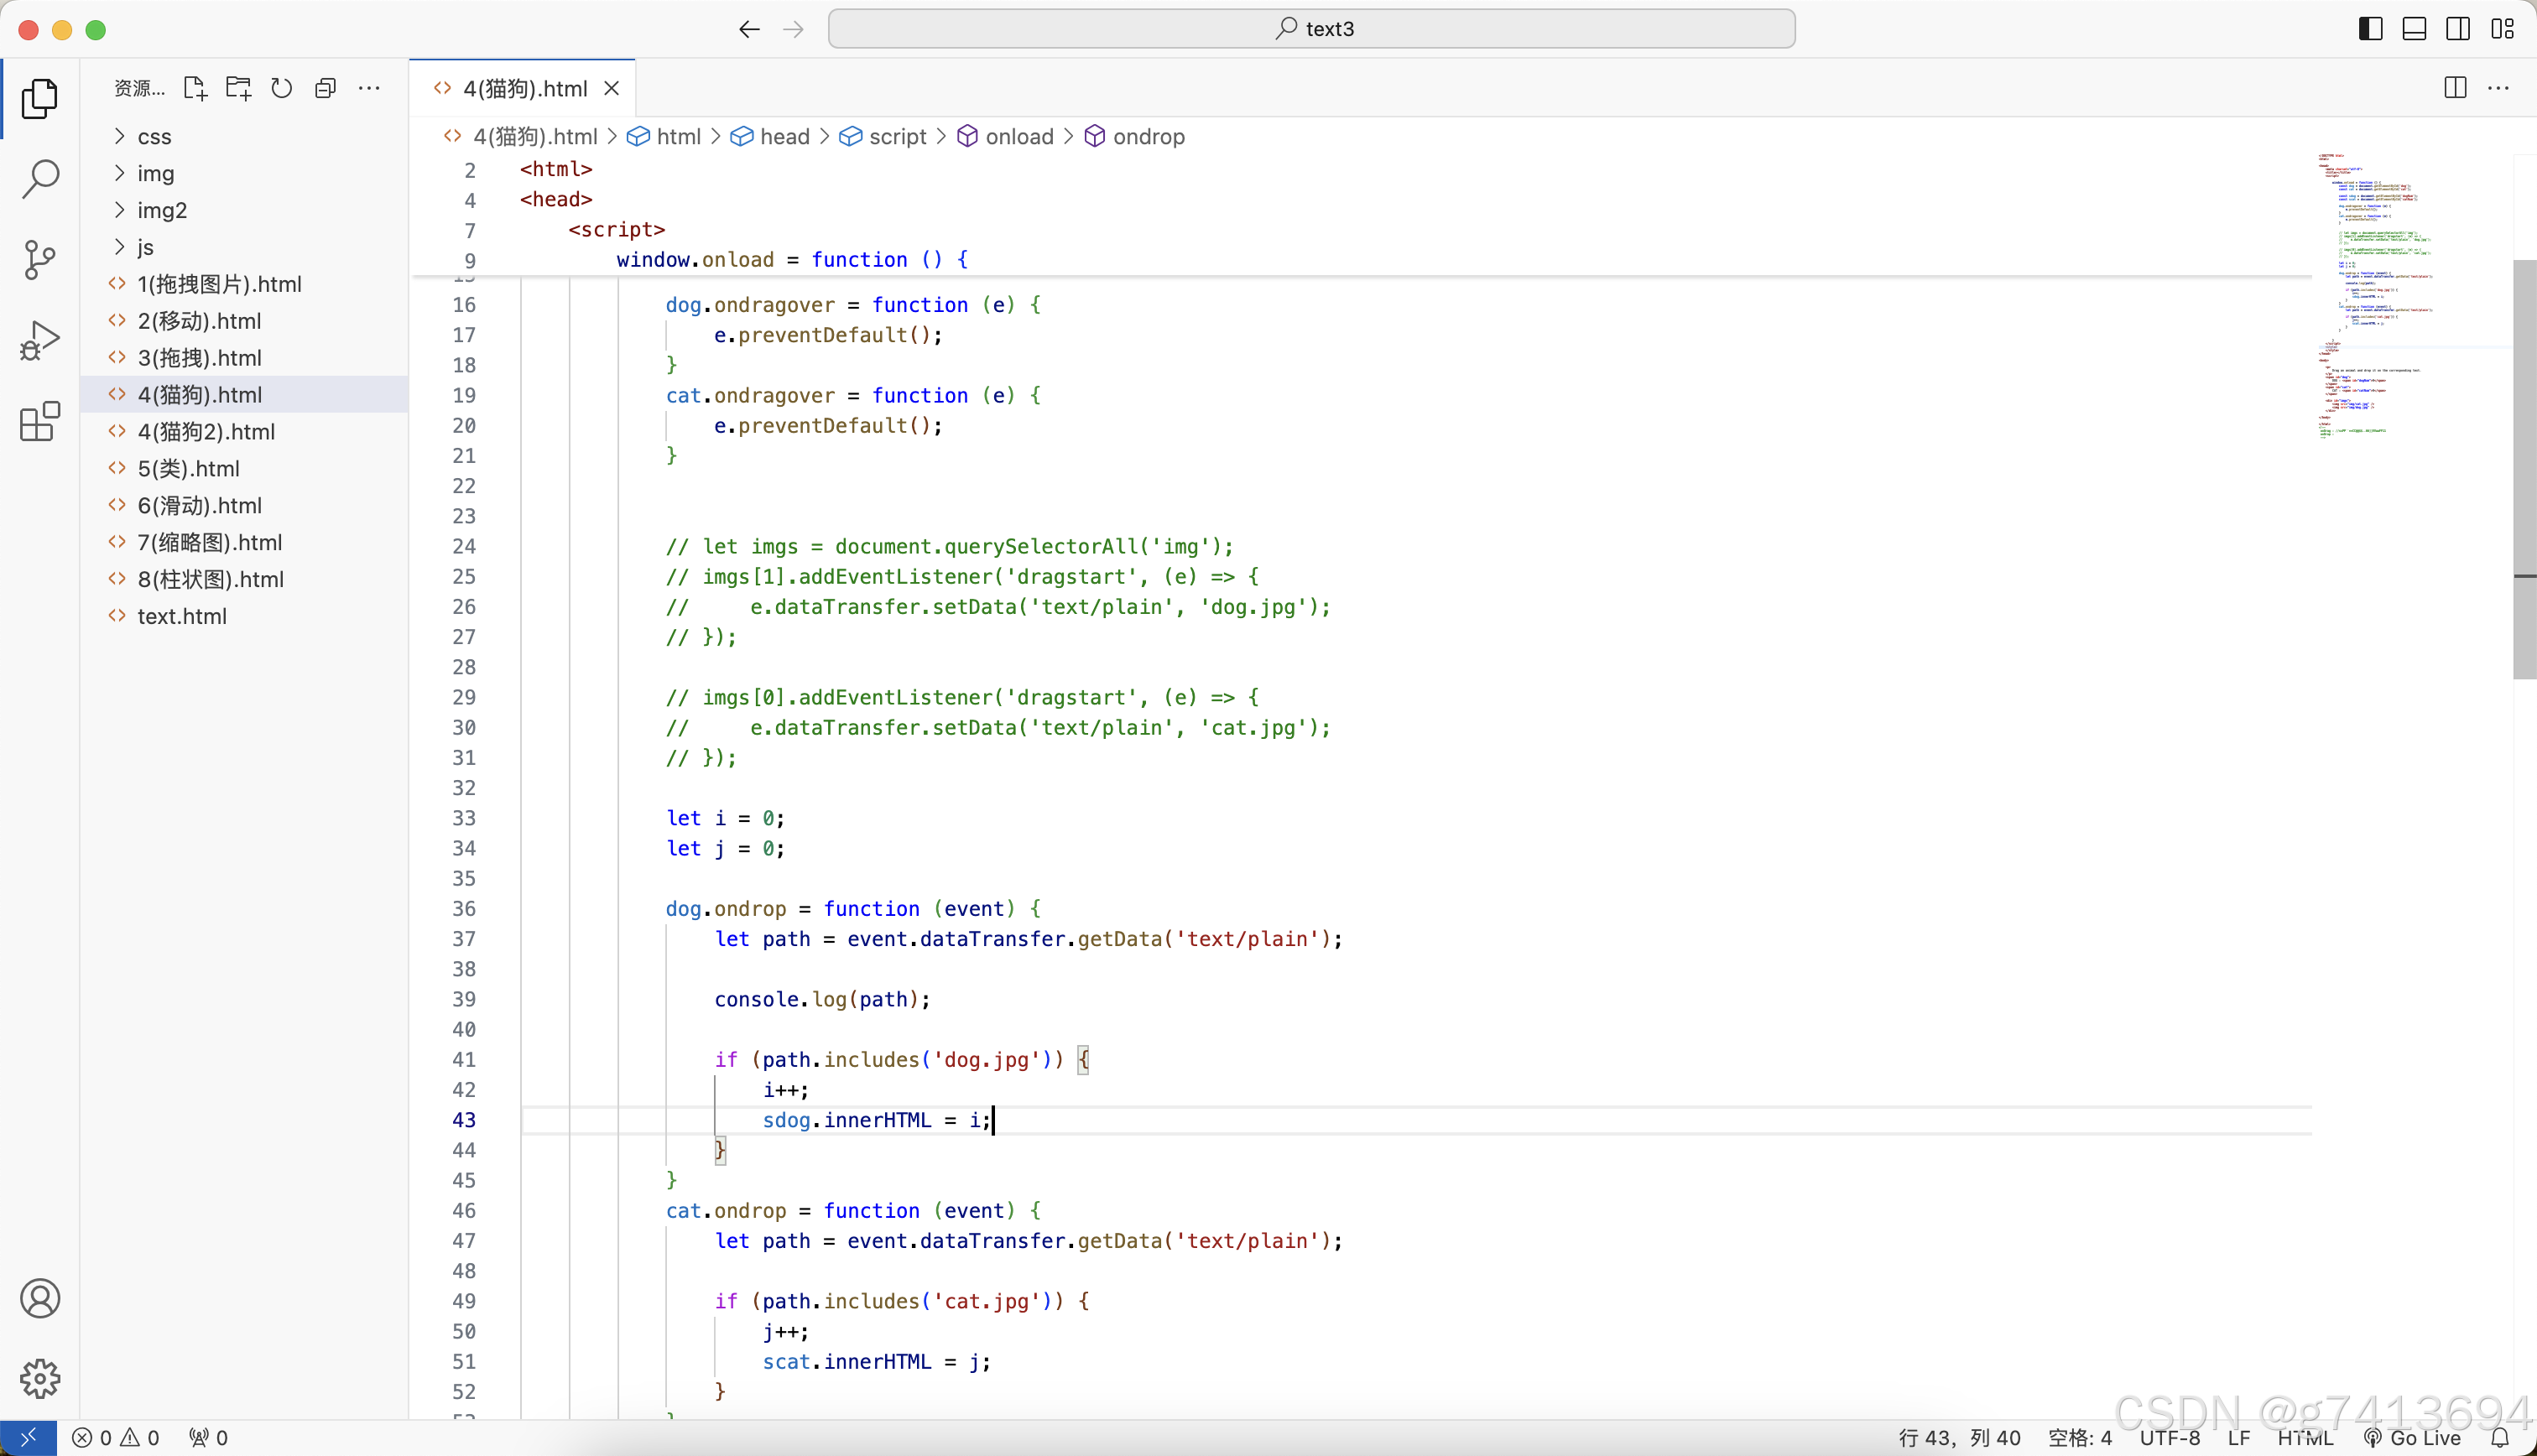
Task: Toggle the primary side bar visibility
Action: 2370,29
